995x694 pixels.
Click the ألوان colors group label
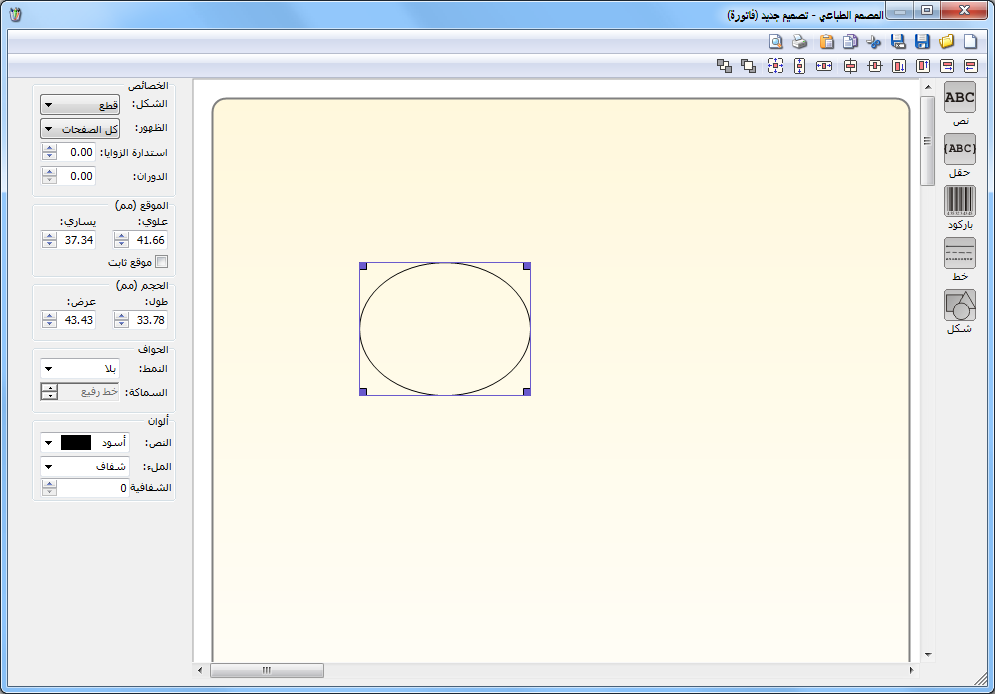(x=158, y=421)
